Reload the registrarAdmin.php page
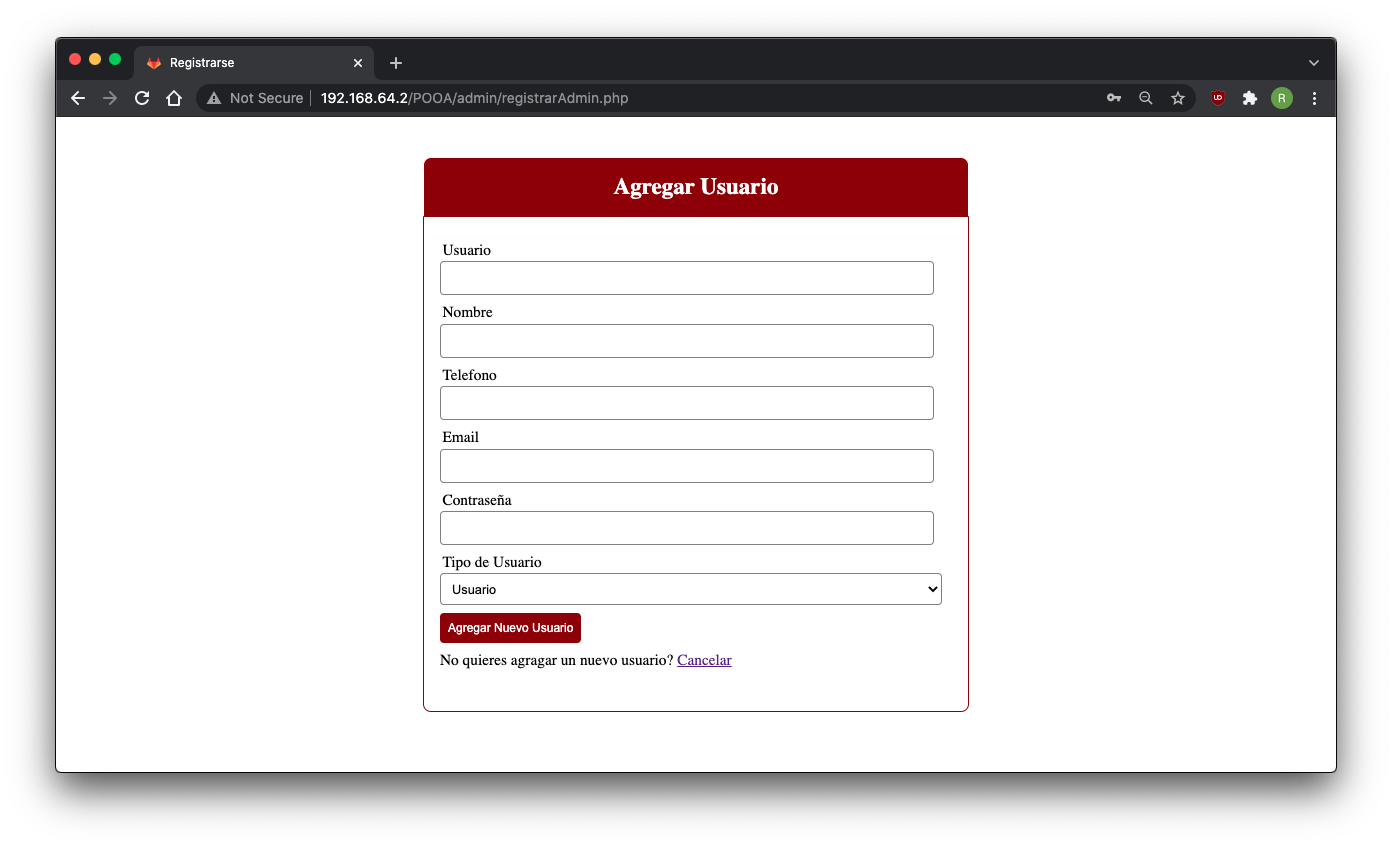 click(141, 97)
